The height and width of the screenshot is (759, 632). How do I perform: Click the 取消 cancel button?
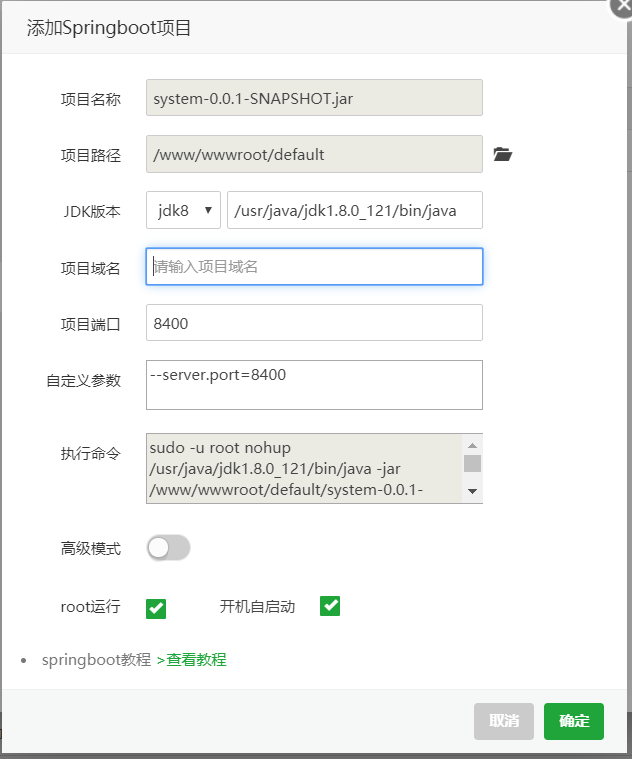click(504, 721)
